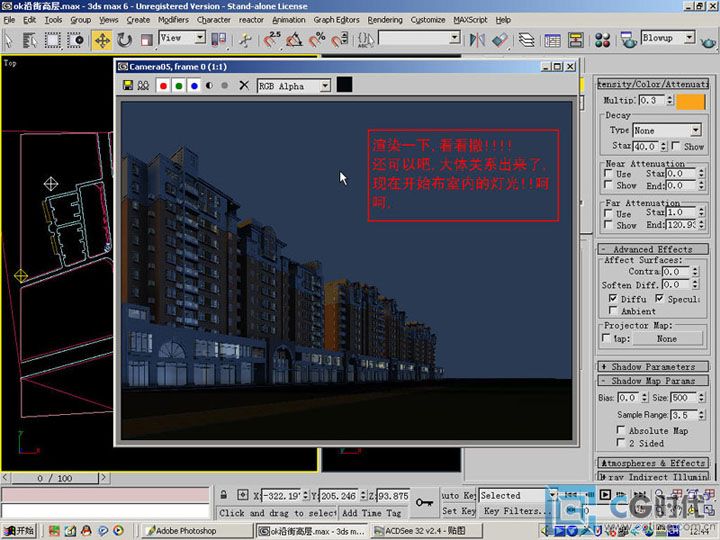The height and width of the screenshot is (540, 720).
Task: Click the Mirror Selected Objects tool
Action: pyautogui.click(x=477, y=40)
